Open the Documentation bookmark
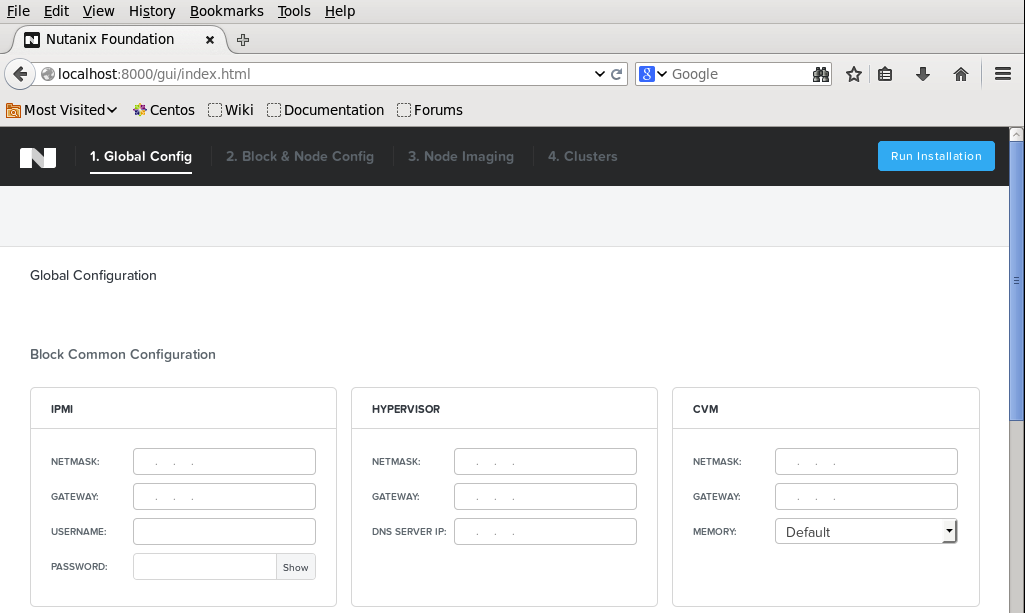Screen dimensions: 1025x613 (x=326, y=110)
